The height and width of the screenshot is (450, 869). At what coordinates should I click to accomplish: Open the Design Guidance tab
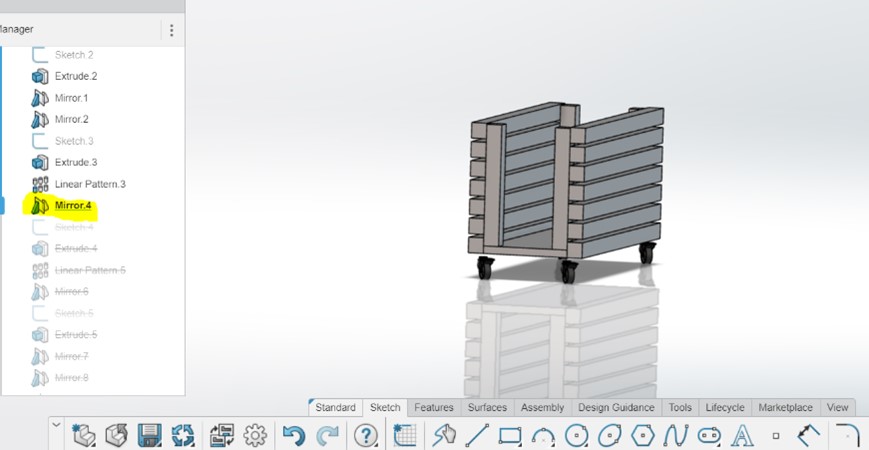tap(616, 407)
